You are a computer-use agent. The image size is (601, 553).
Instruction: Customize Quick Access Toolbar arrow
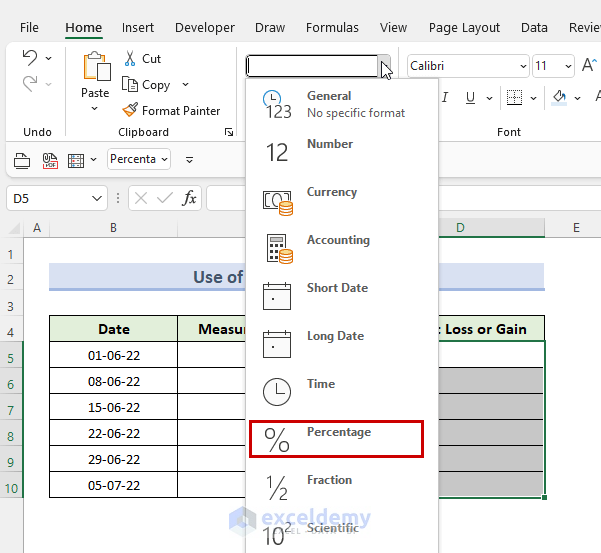tap(189, 160)
